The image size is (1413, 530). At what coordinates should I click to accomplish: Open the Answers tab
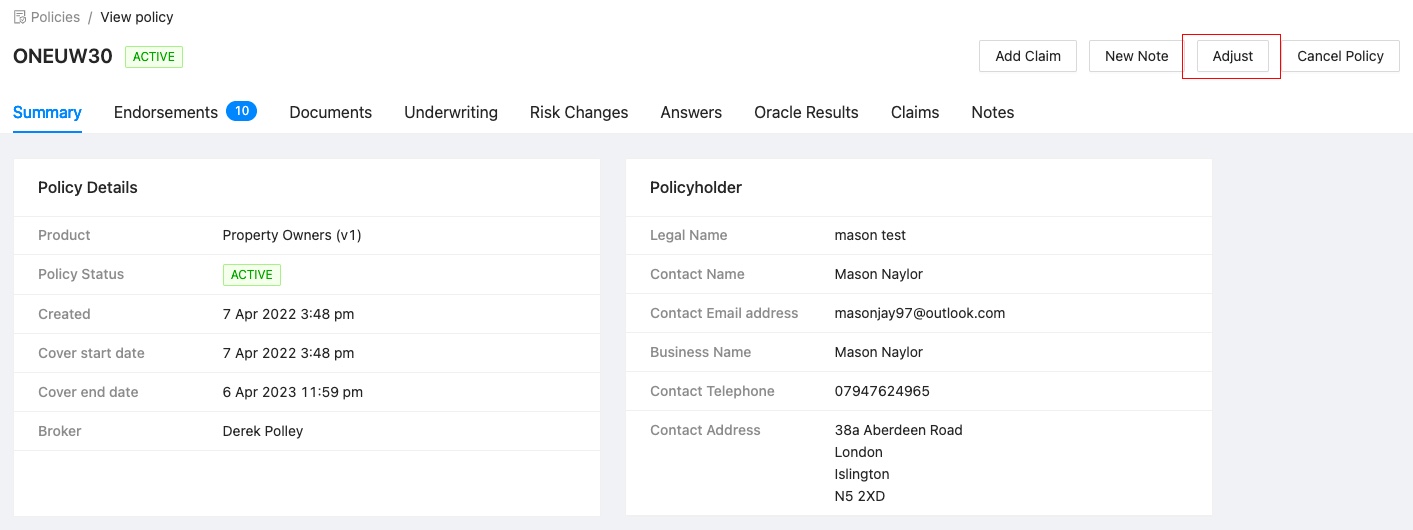pyautogui.click(x=691, y=112)
